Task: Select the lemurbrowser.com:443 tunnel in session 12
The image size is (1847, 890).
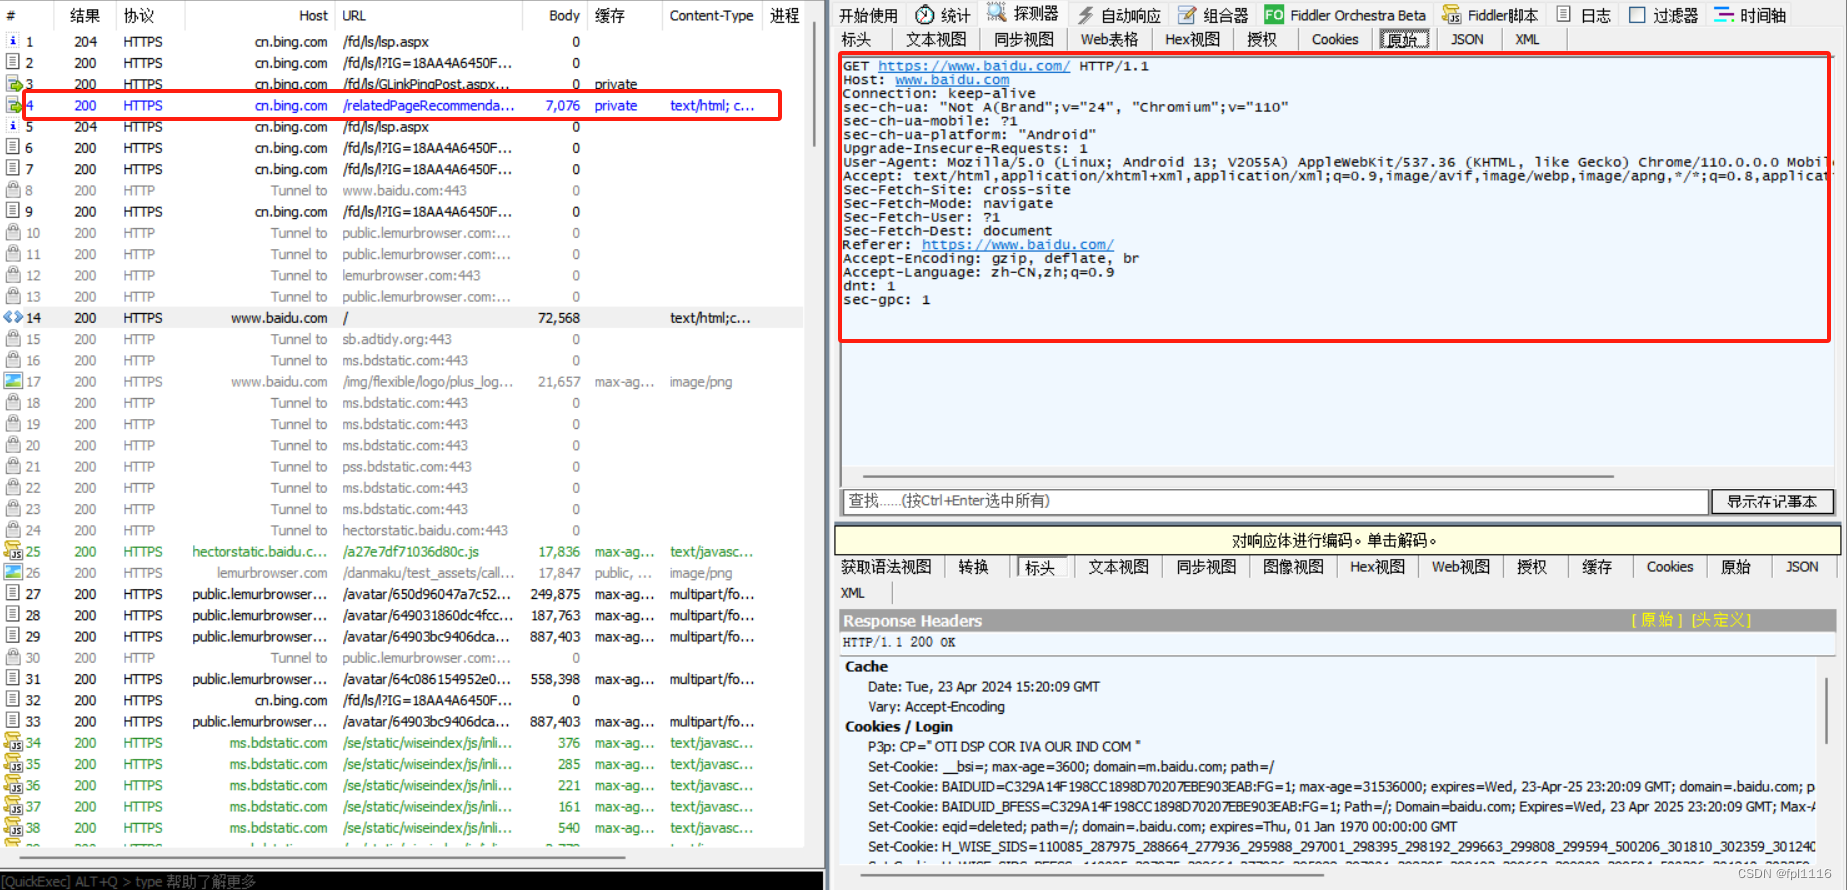Action: point(411,275)
